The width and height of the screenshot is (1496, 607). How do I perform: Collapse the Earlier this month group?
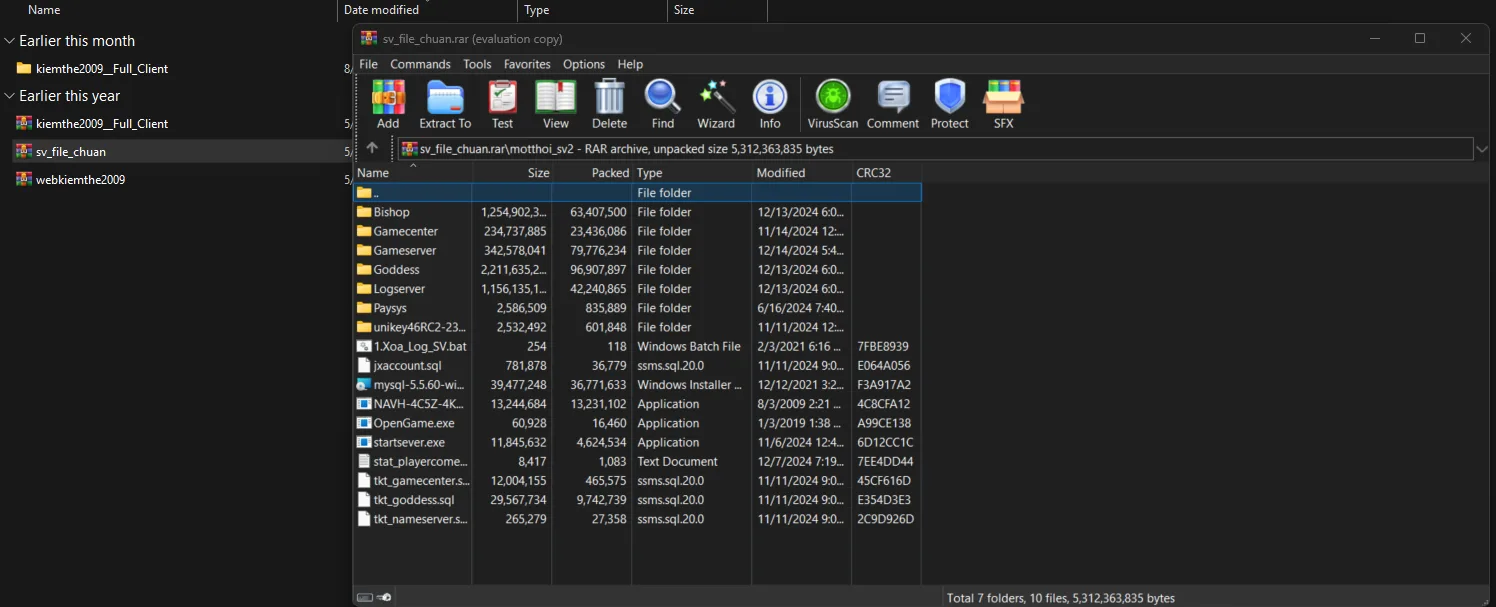[x=9, y=41]
